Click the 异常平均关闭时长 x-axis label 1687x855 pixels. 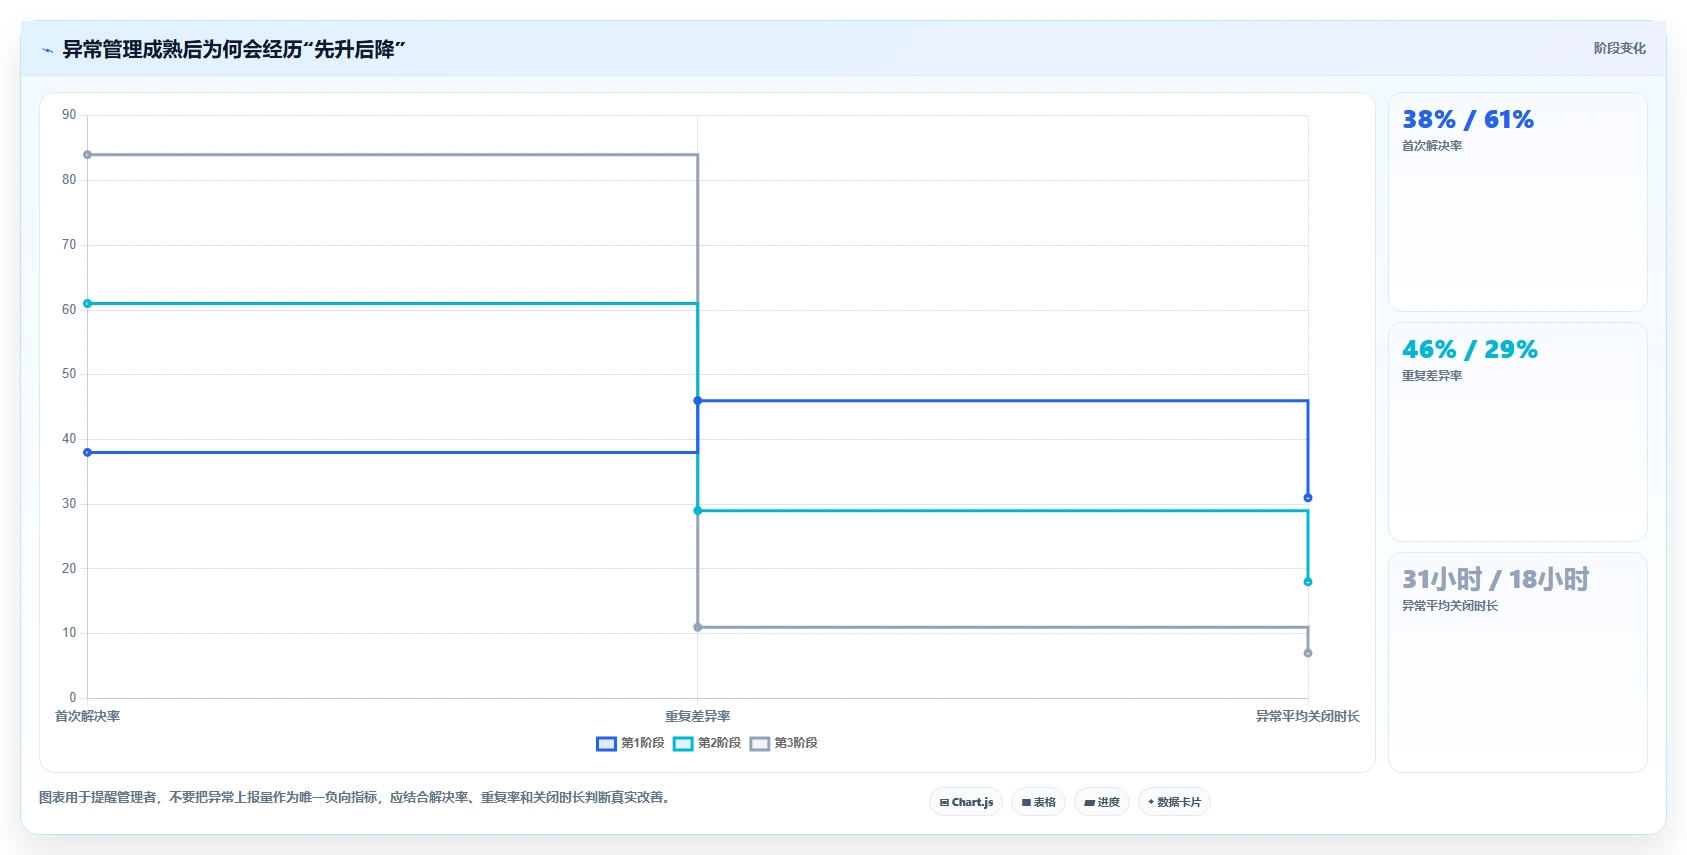tap(1308, 716)
